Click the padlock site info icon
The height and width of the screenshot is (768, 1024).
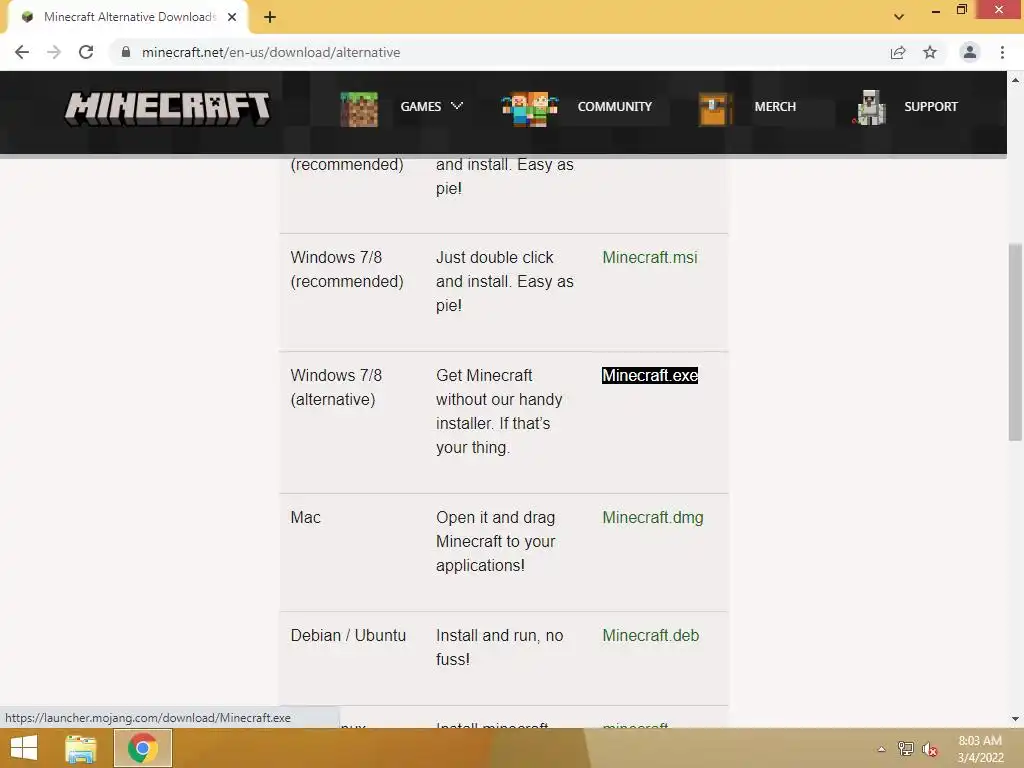point(126,52)
